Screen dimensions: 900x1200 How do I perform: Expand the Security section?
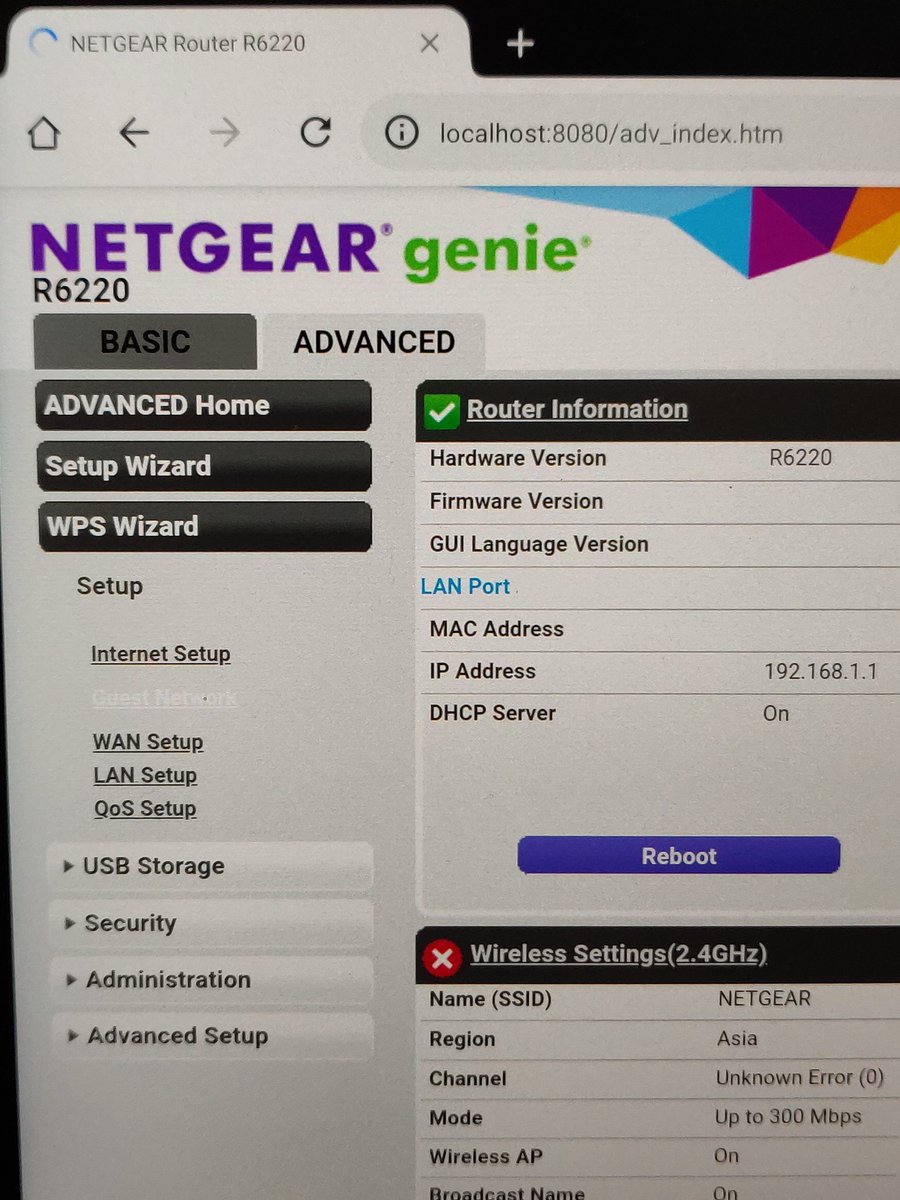(210, 923)
